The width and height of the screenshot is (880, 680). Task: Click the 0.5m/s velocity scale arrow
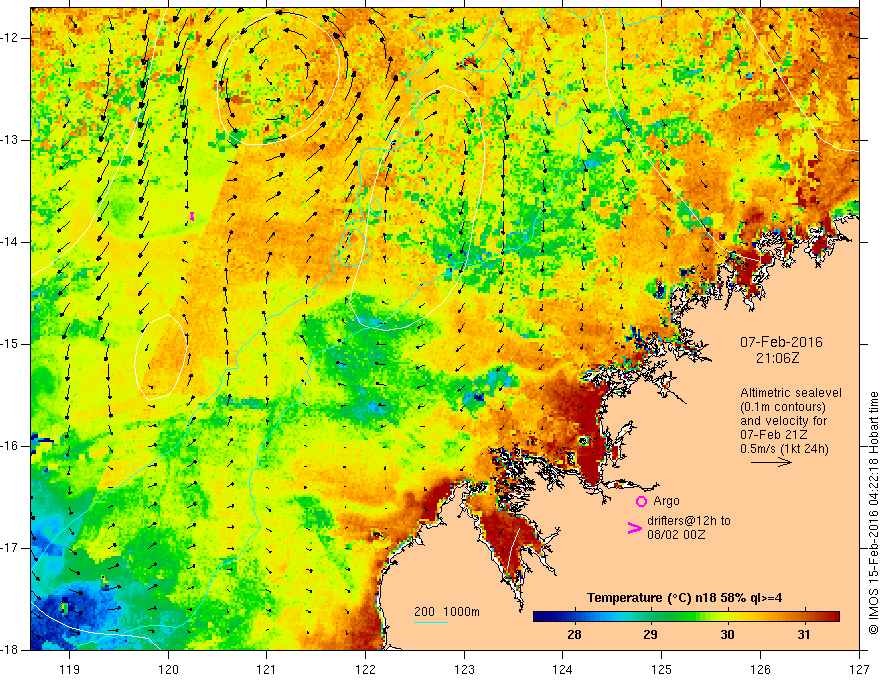point(772,462)
